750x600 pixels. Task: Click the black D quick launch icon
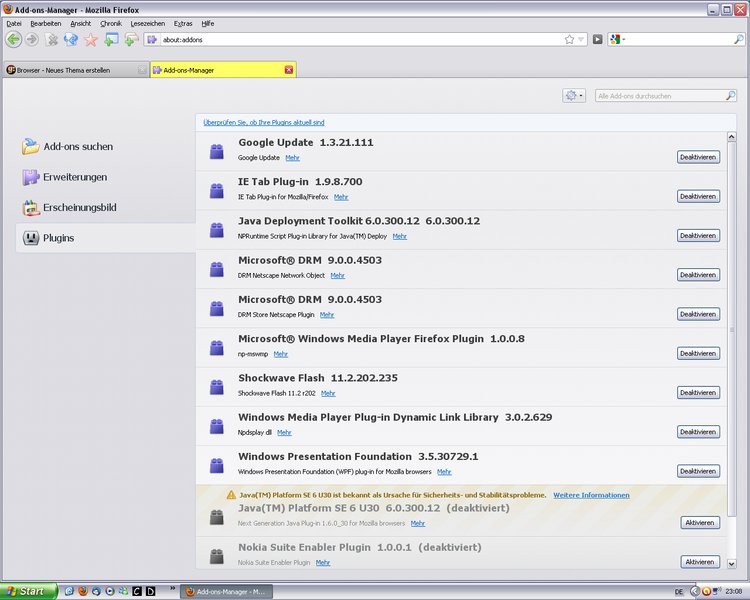click(x=151, y=591)
